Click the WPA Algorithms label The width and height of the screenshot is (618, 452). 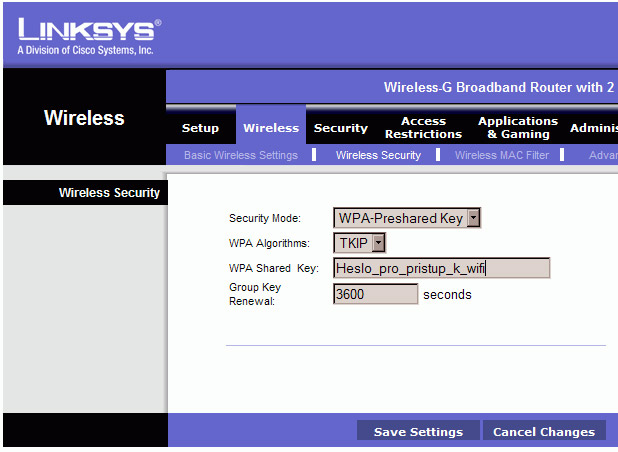click(x=269, y=243)
